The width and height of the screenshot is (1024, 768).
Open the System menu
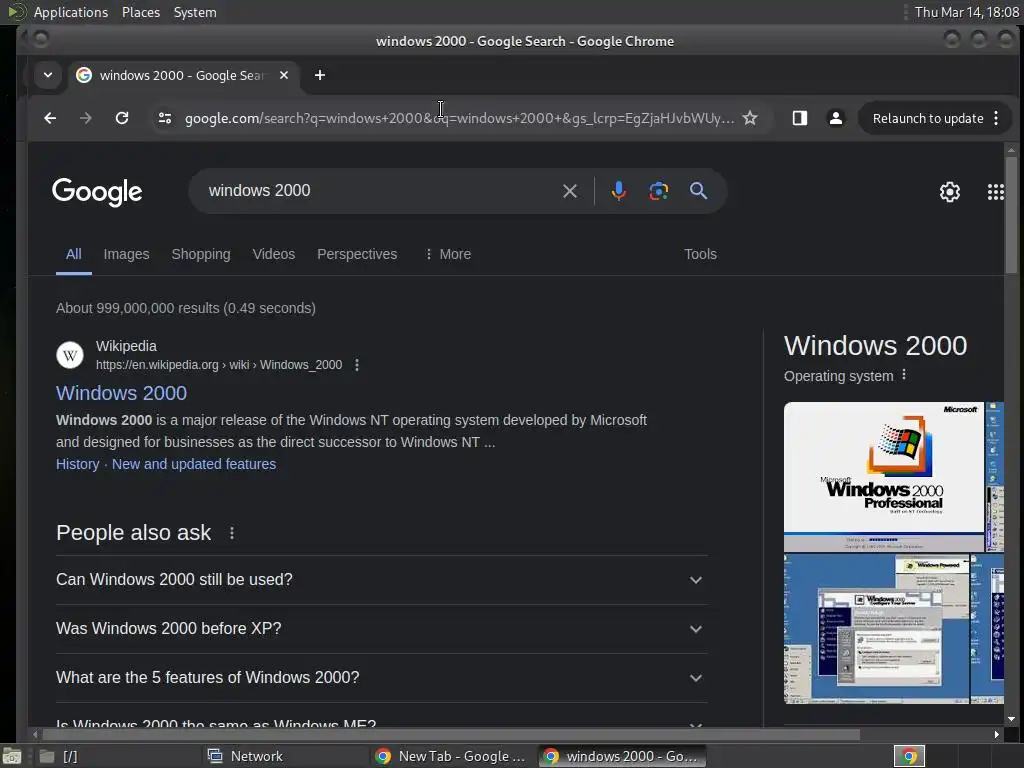pos(195,12)
